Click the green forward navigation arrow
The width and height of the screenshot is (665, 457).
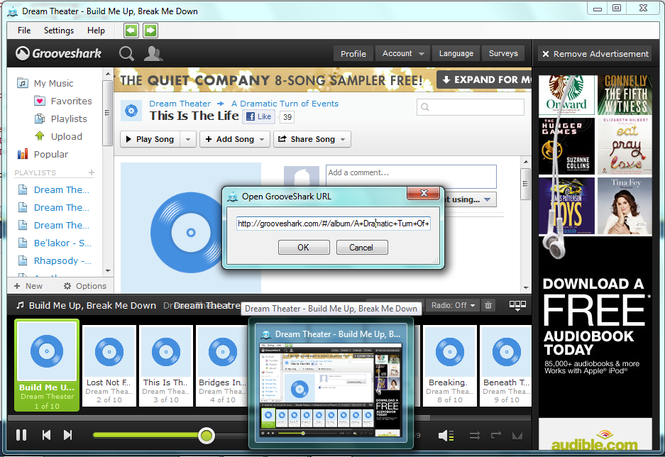(x=150, y=30)
